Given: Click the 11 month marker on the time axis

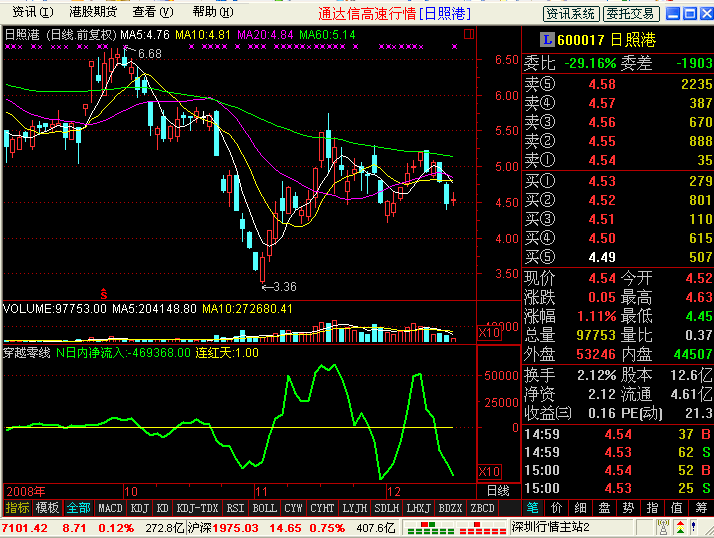Looking at the screenshot, I should click(261, 492).
